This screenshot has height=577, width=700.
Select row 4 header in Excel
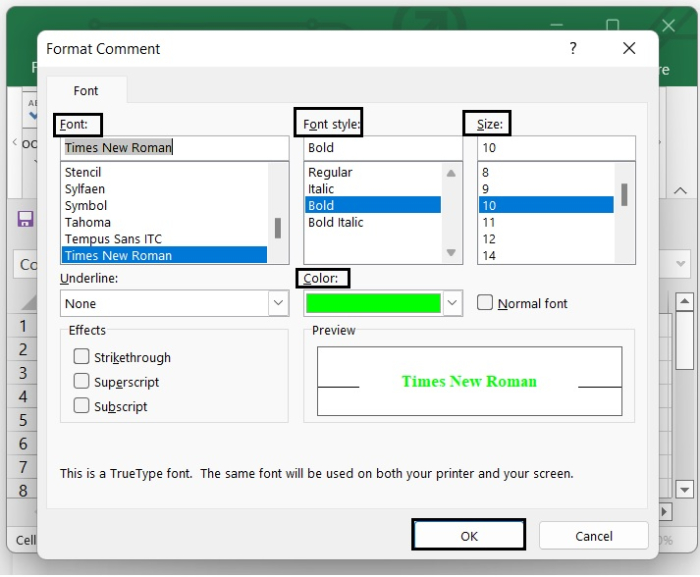(x=22, y=397)
